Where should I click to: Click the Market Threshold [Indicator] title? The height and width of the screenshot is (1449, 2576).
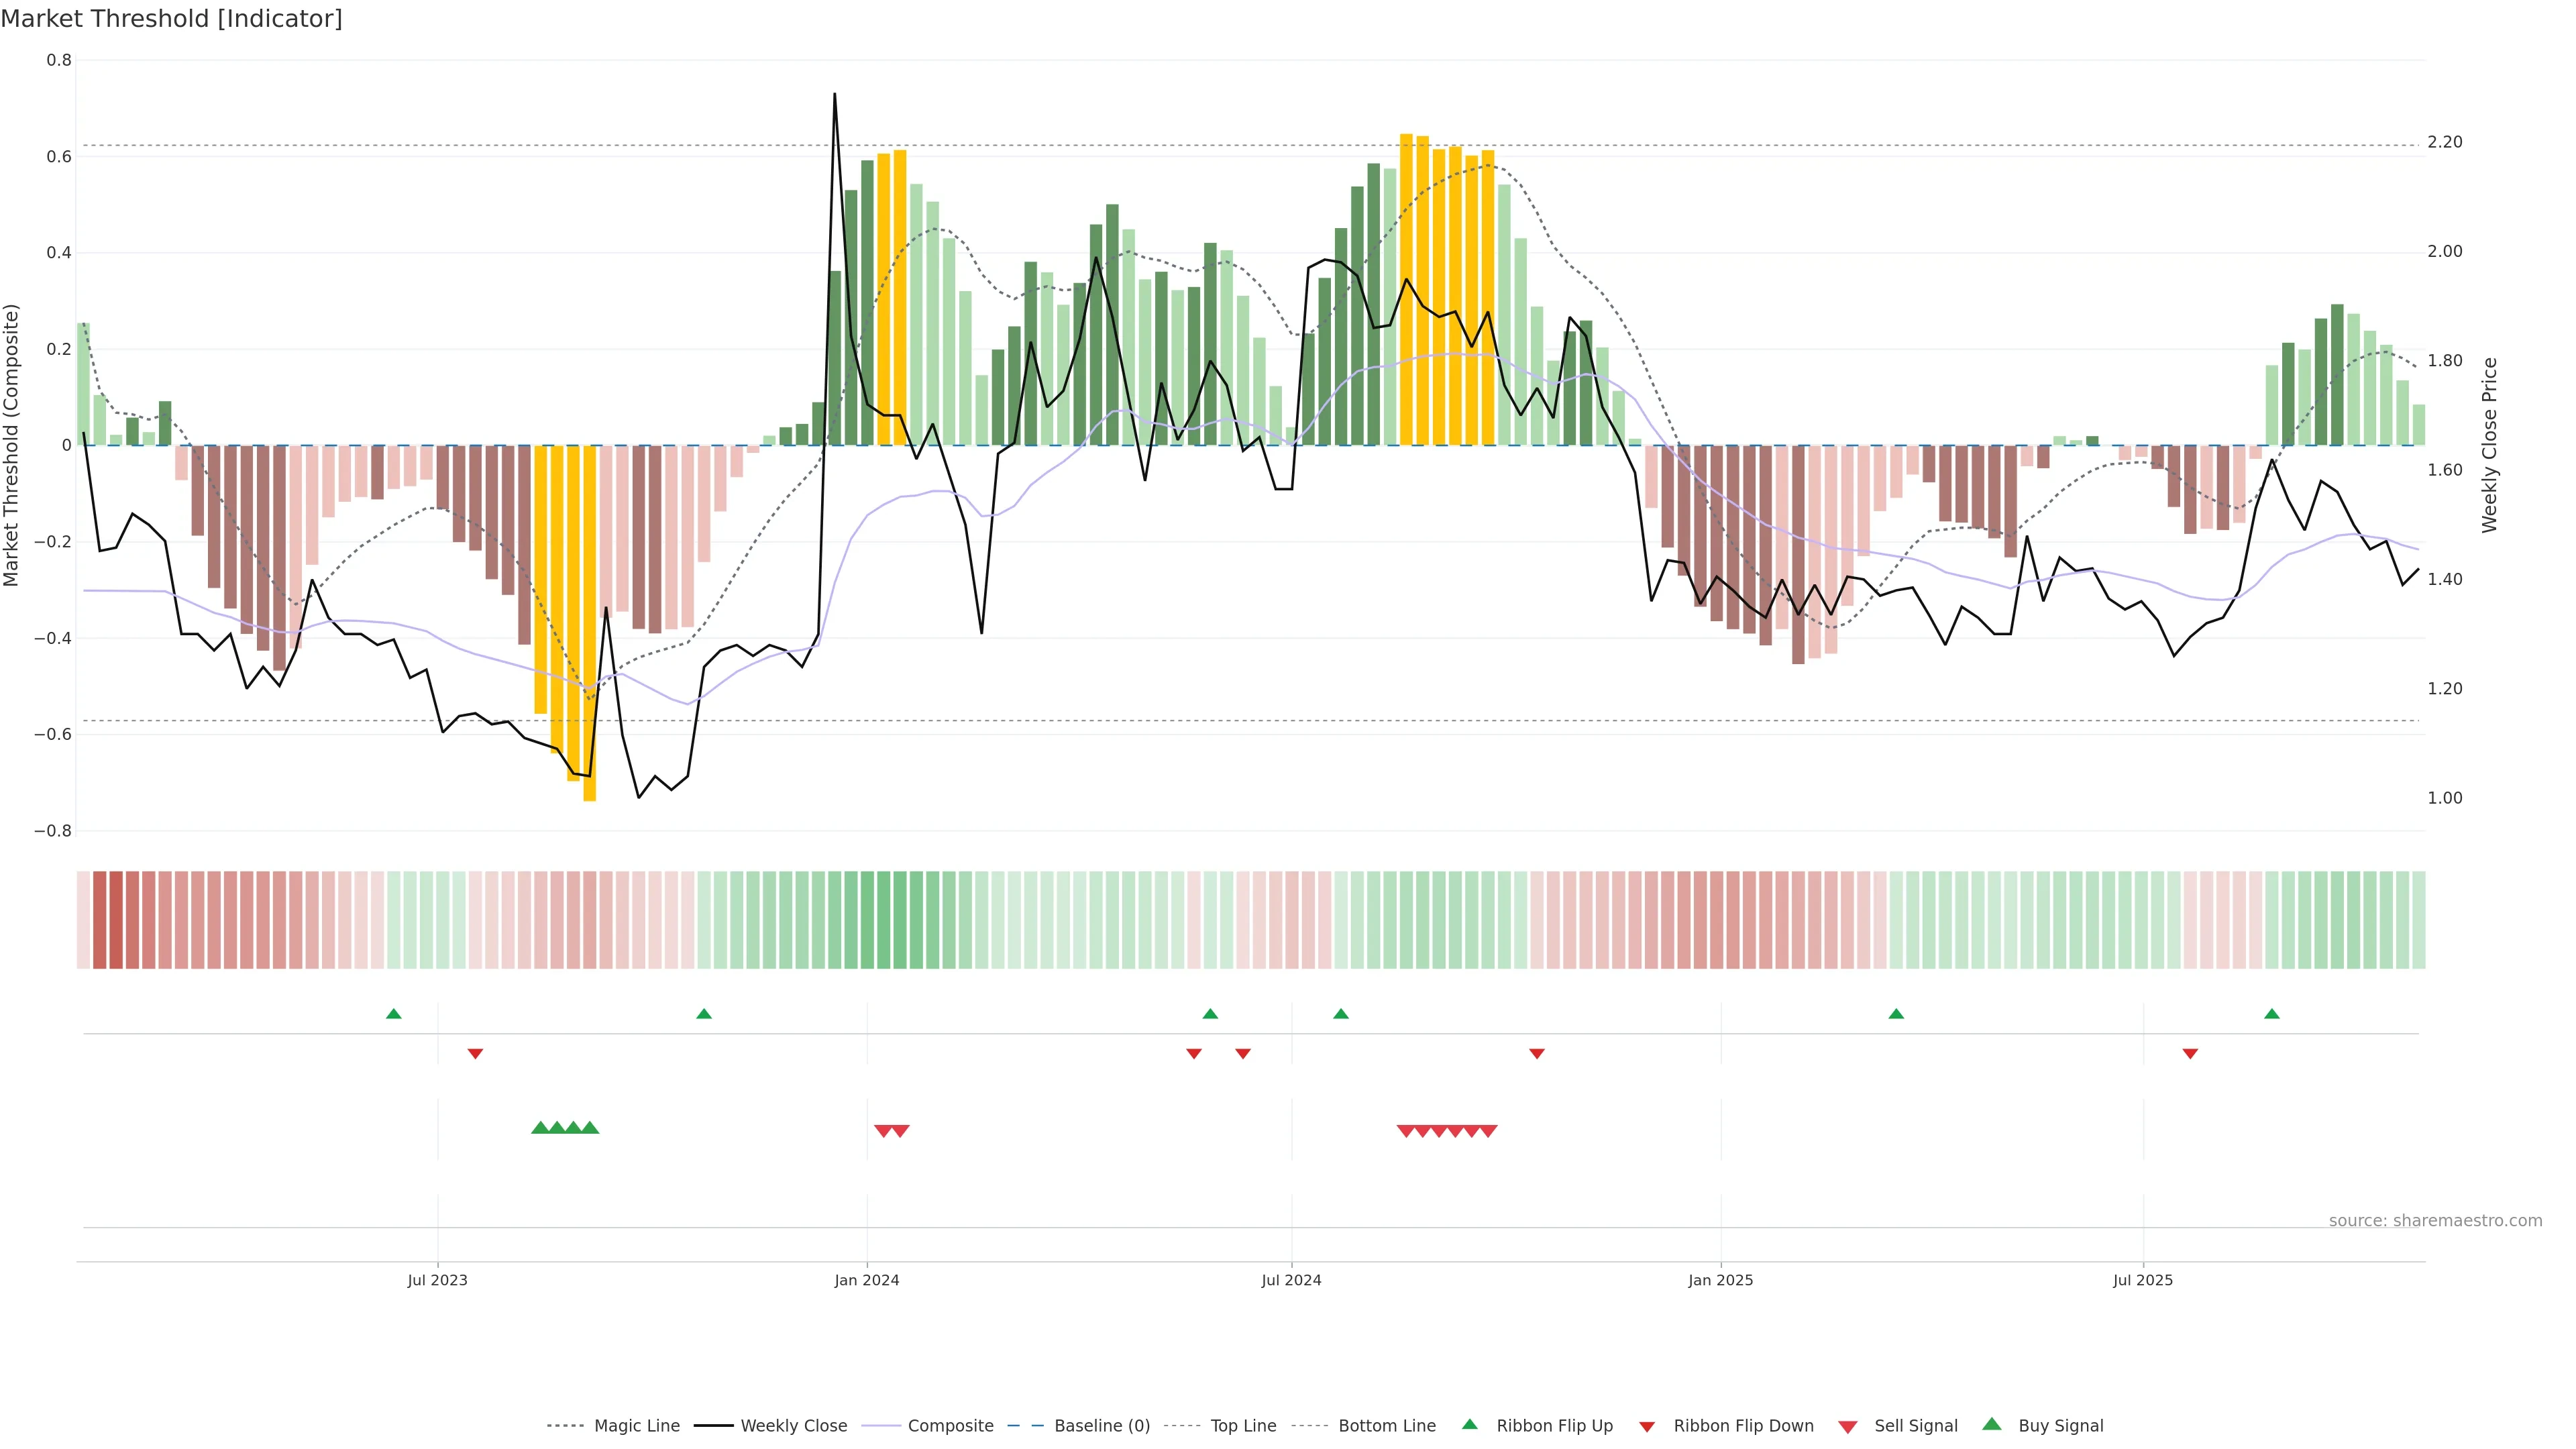tap(171, 19)
